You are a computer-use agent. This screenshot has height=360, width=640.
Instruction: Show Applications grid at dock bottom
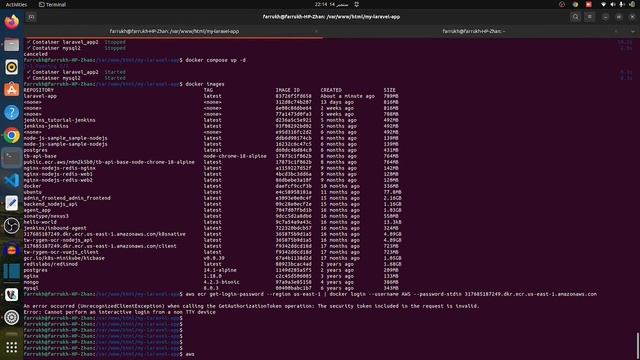(x=11, y=347)
